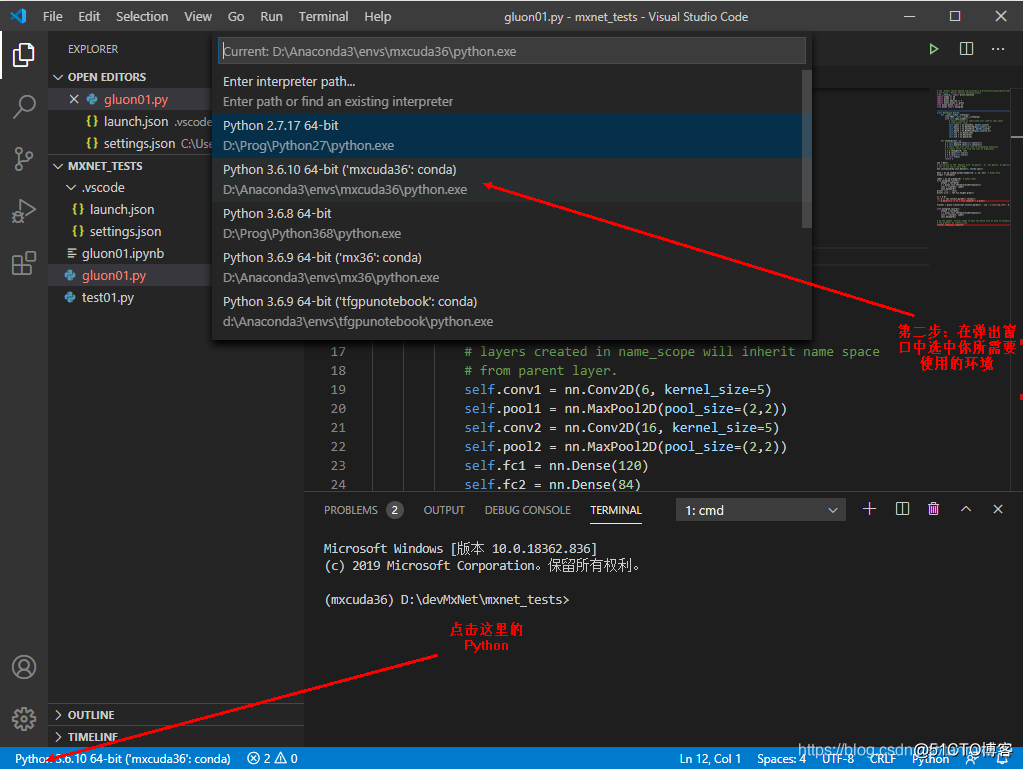
Task: Split the editor to the right
Action: click(966, 49)
